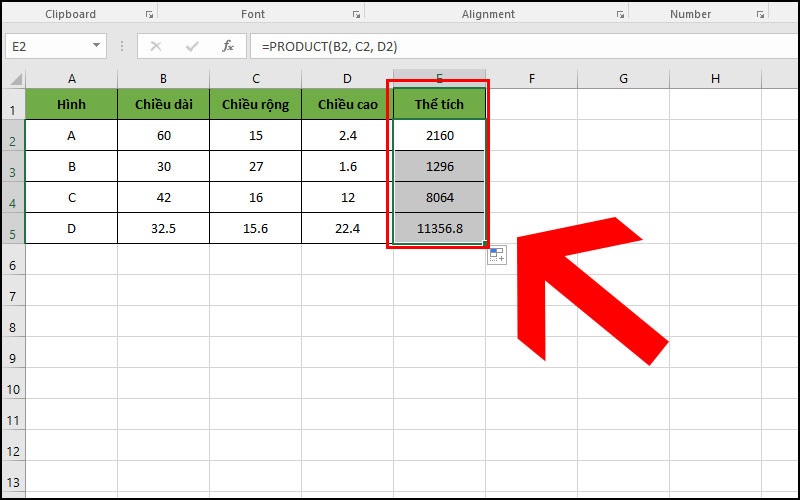Select column G header

[x=623, y=79]
